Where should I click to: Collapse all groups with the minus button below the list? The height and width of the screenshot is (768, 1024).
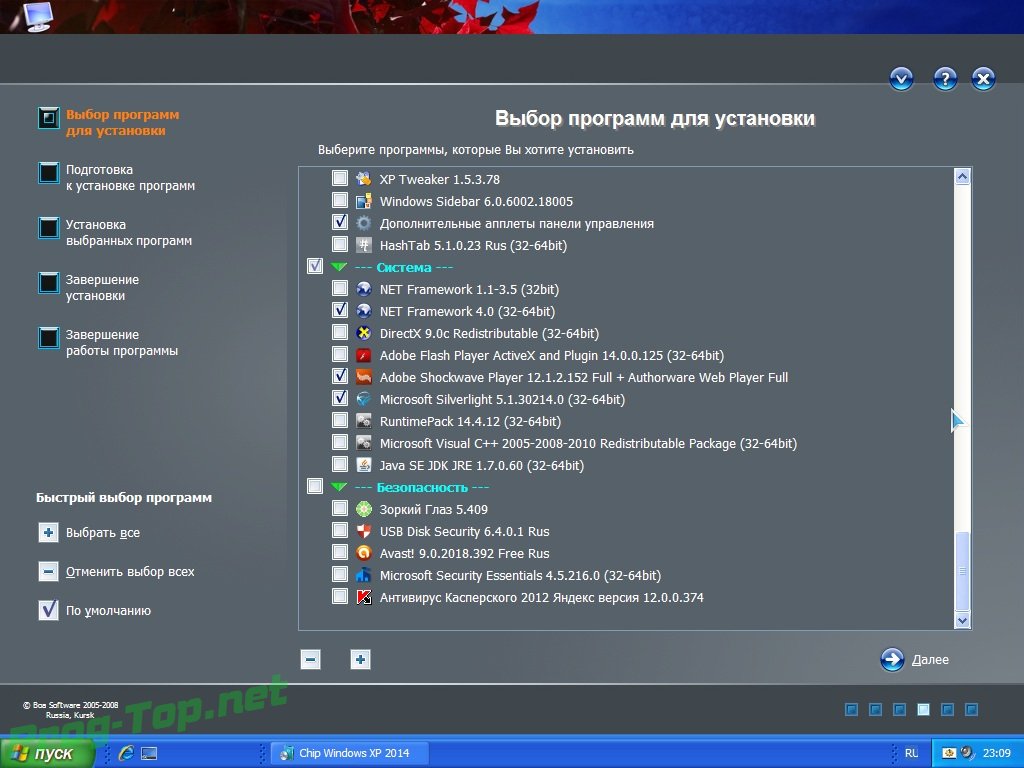[310, 660]
